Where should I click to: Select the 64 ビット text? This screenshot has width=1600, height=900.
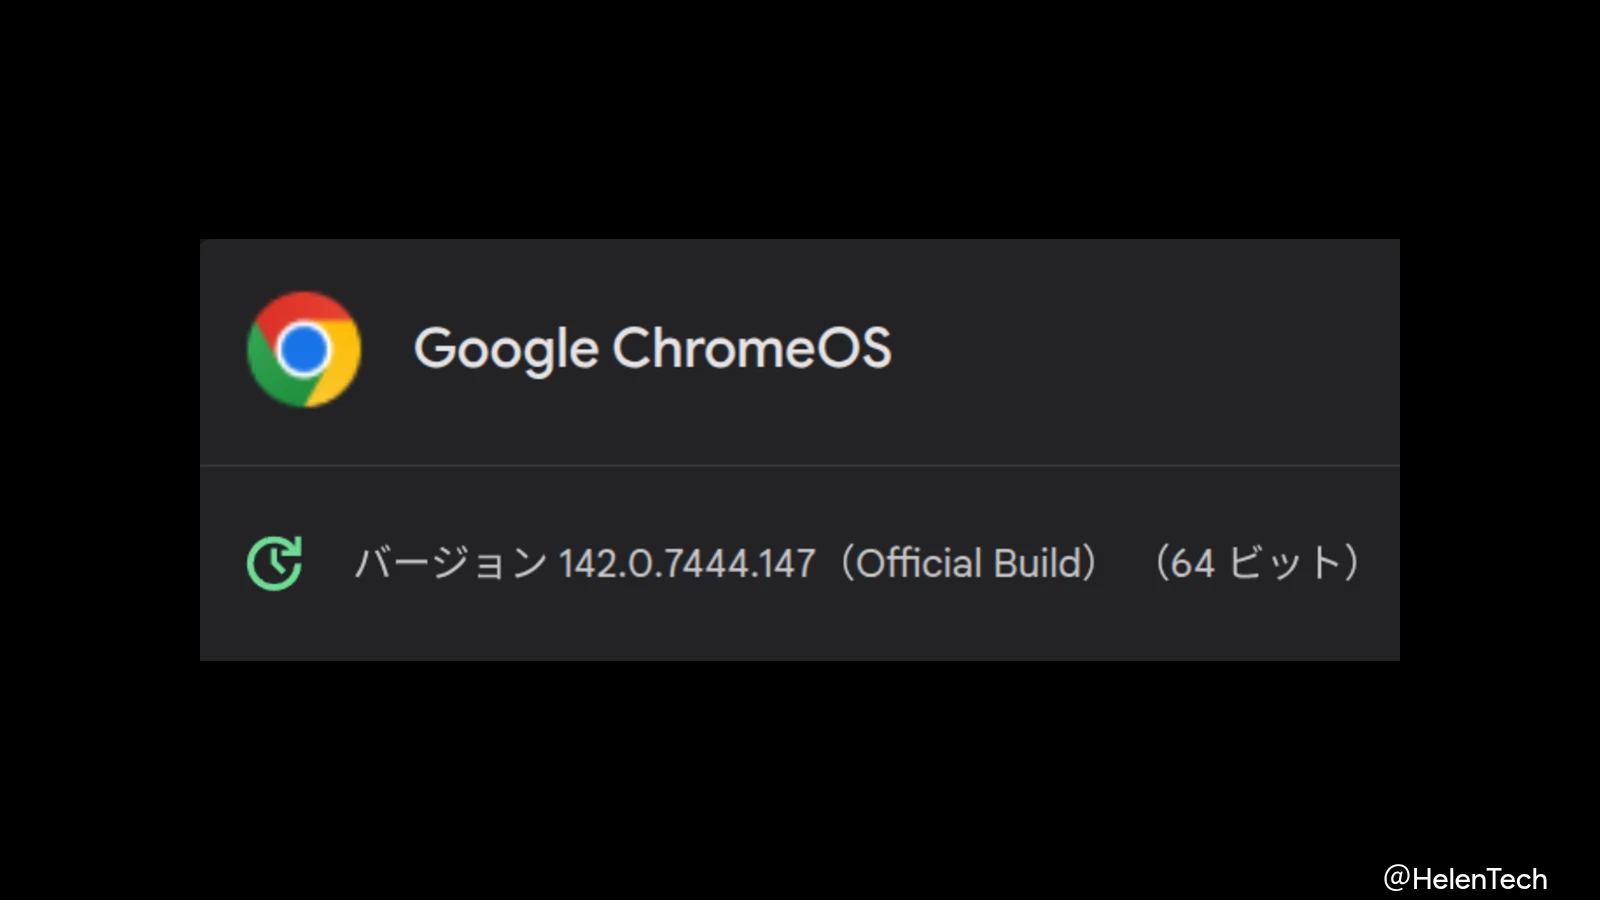point(1257,562)
